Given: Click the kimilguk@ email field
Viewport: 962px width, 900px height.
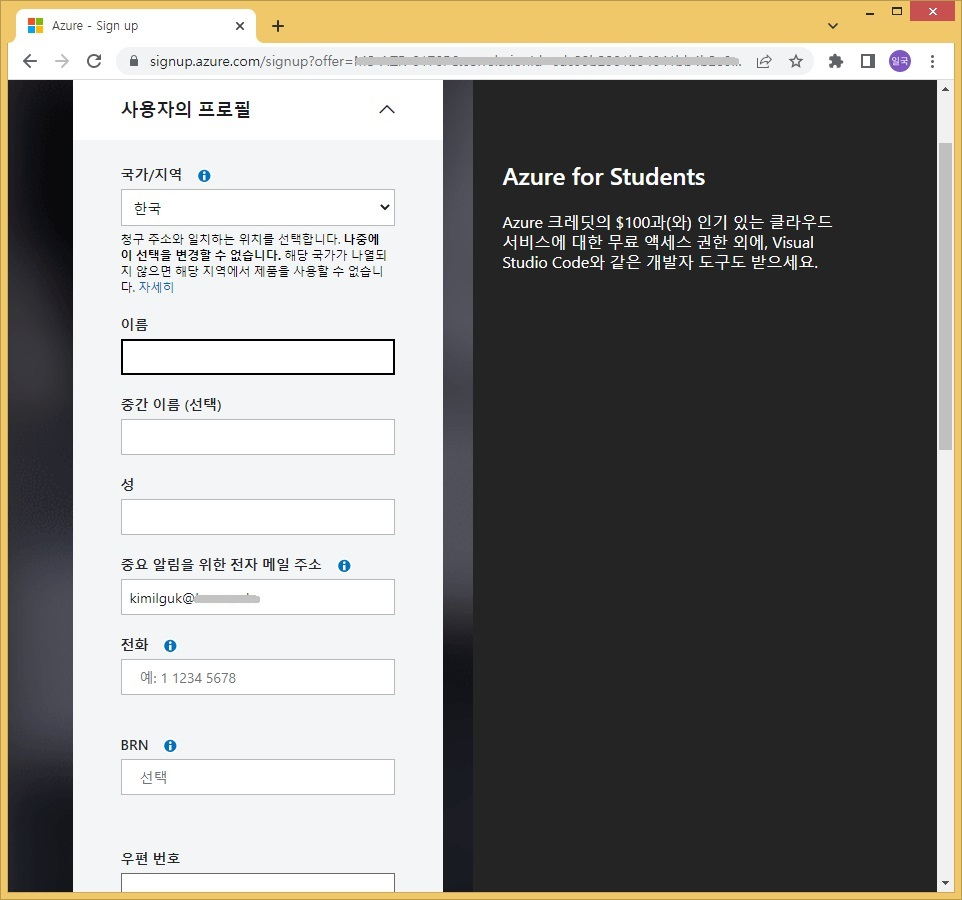Looking at the screenshot, I should [x=258, y=597].
